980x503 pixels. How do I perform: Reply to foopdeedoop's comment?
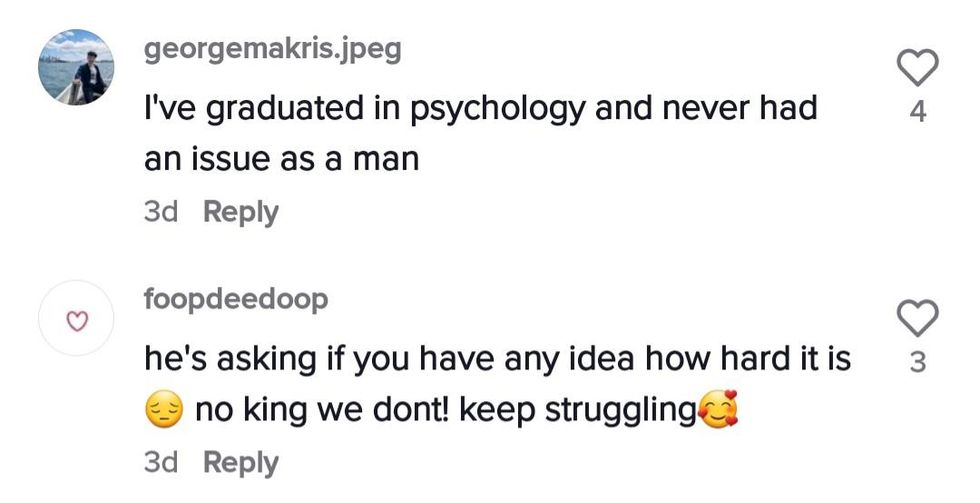coord(240,463)
